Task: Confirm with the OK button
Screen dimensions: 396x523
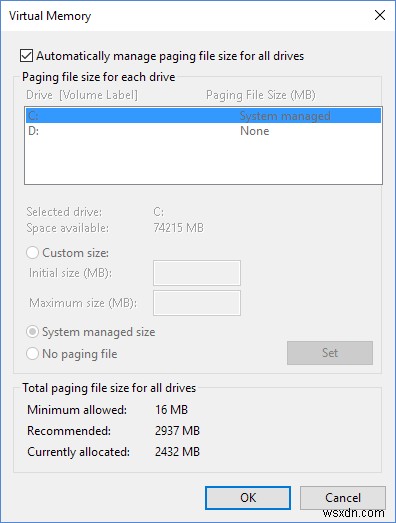Action: click(248, 498)
